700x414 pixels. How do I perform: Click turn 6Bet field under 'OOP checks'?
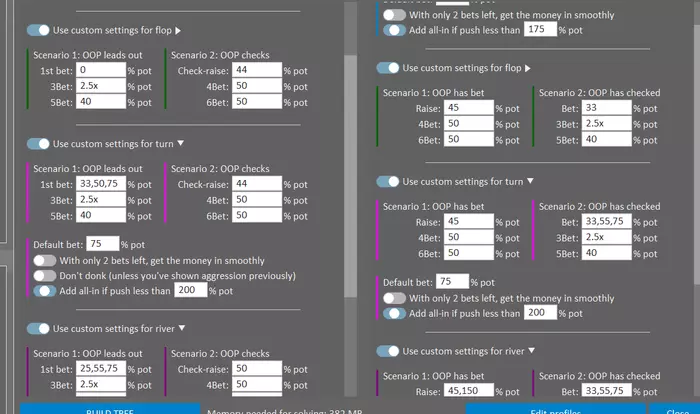click(x=257, y=215)
